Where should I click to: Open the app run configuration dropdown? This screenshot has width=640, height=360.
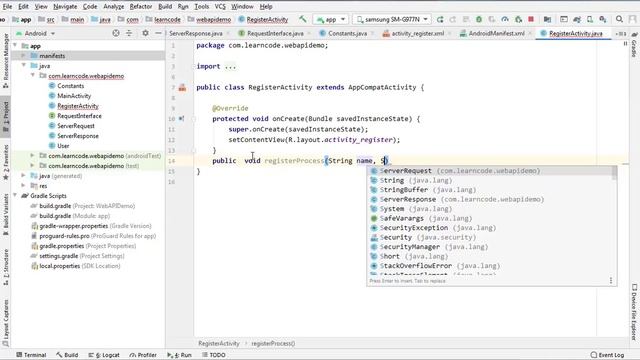coord(331,19)
